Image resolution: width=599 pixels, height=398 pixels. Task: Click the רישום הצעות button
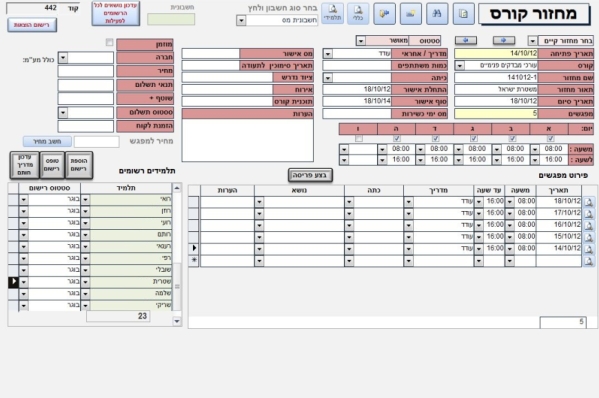tap(32, 25)
